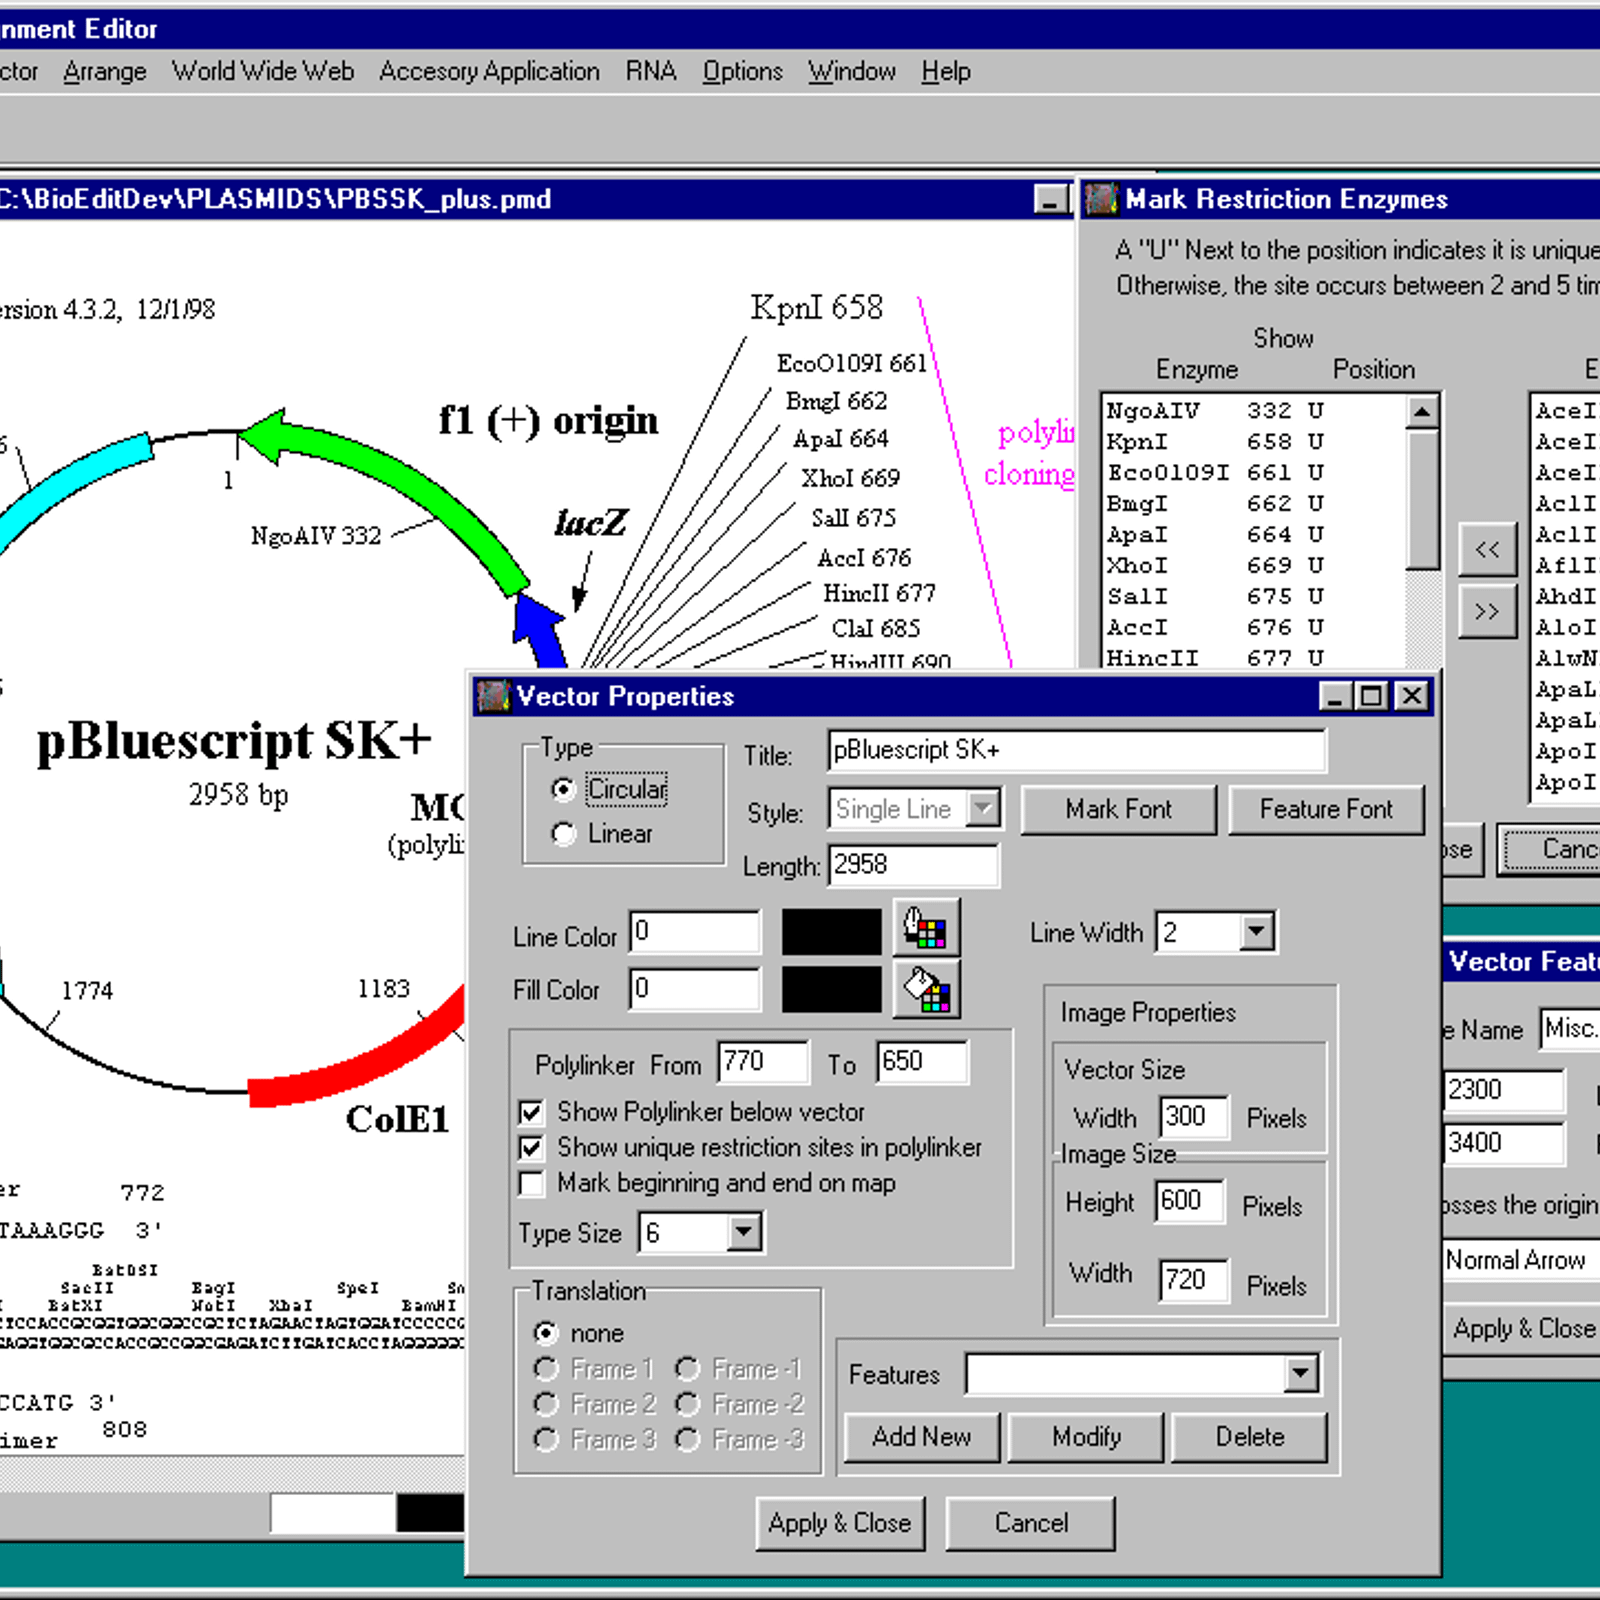This screenshot has height=1600, width=1600.
Task: Open the Accesory Application menu
Action: (490, 72)
